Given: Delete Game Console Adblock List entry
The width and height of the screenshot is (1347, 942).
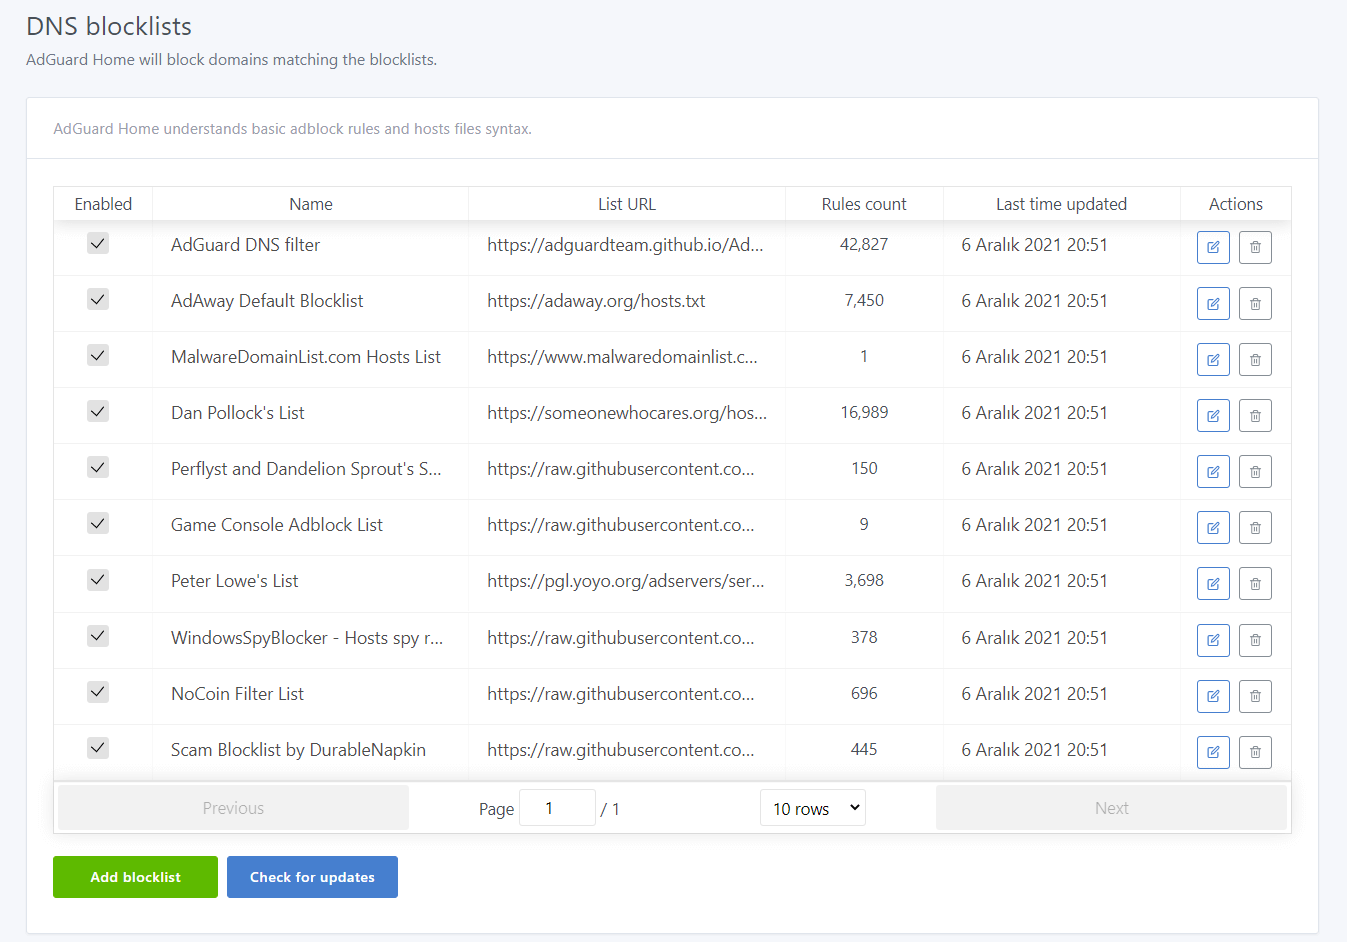Looking at the screenshot, I should [1255, 527].
